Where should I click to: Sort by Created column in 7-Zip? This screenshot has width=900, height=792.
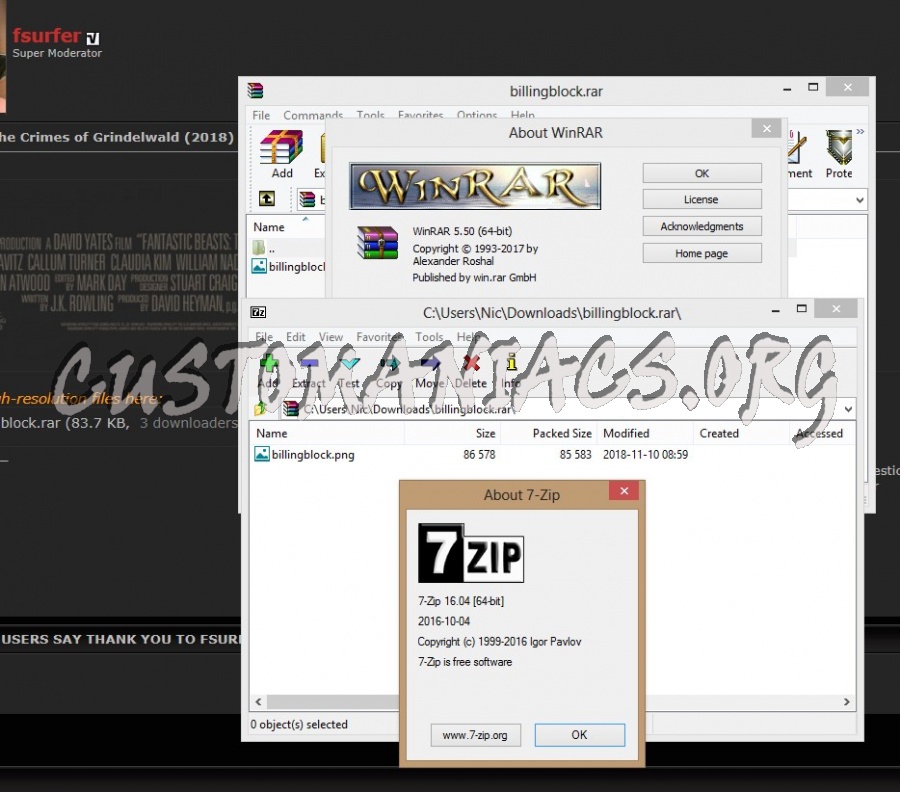pos(742,433)
